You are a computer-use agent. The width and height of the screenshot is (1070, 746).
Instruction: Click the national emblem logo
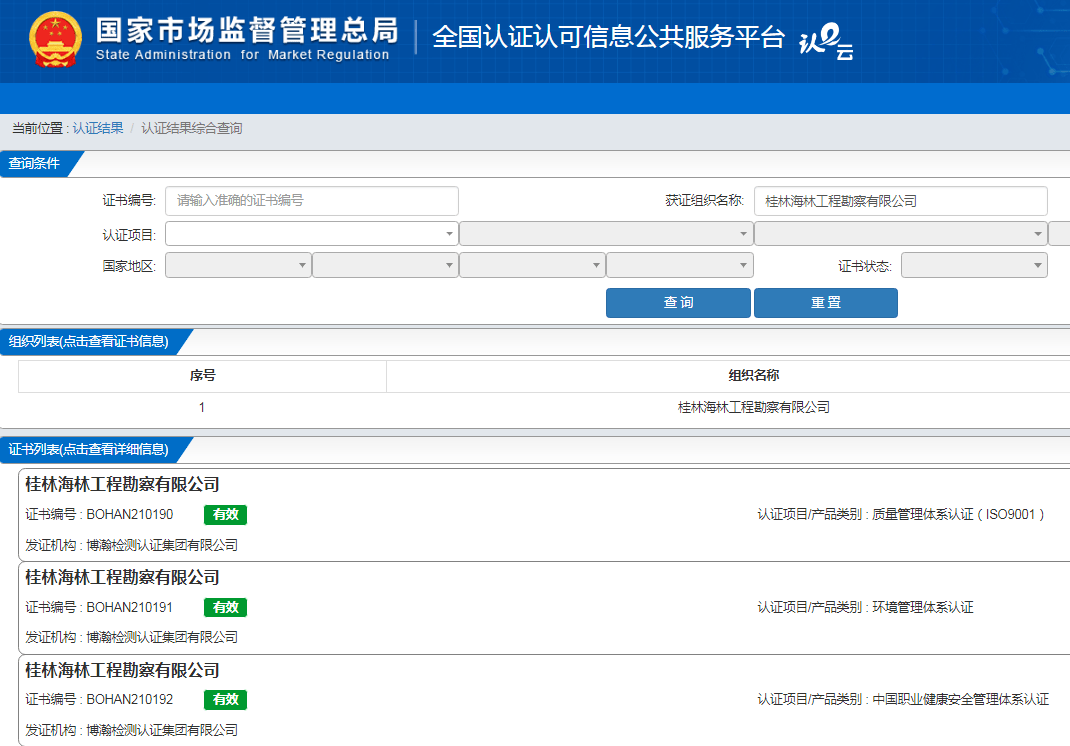tap(55, 40)
